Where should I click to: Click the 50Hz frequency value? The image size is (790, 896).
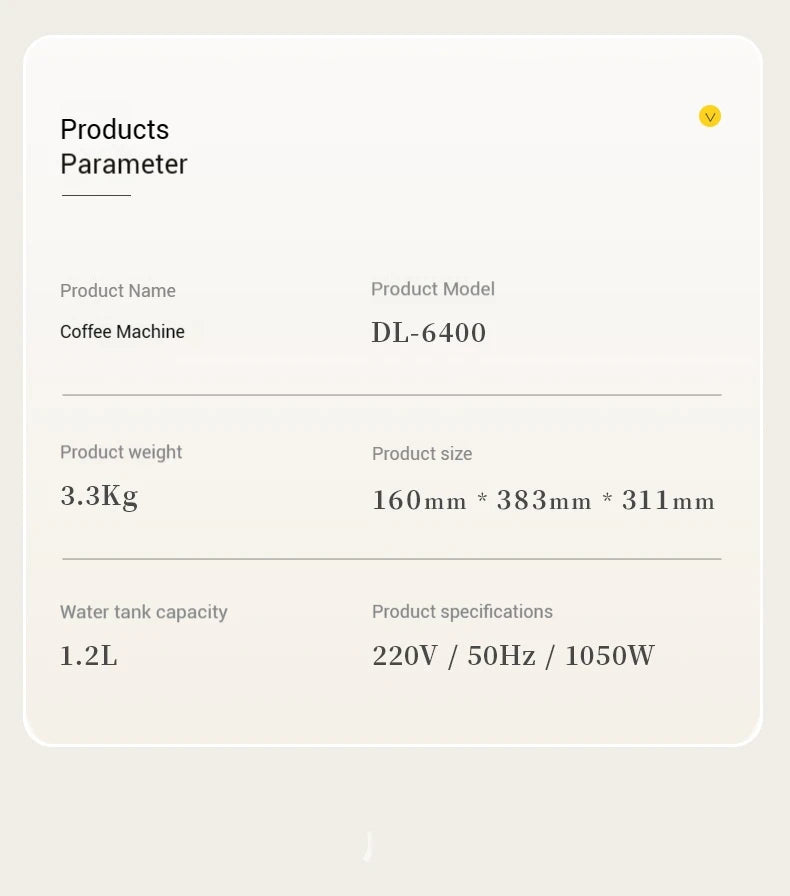[501, 656]
